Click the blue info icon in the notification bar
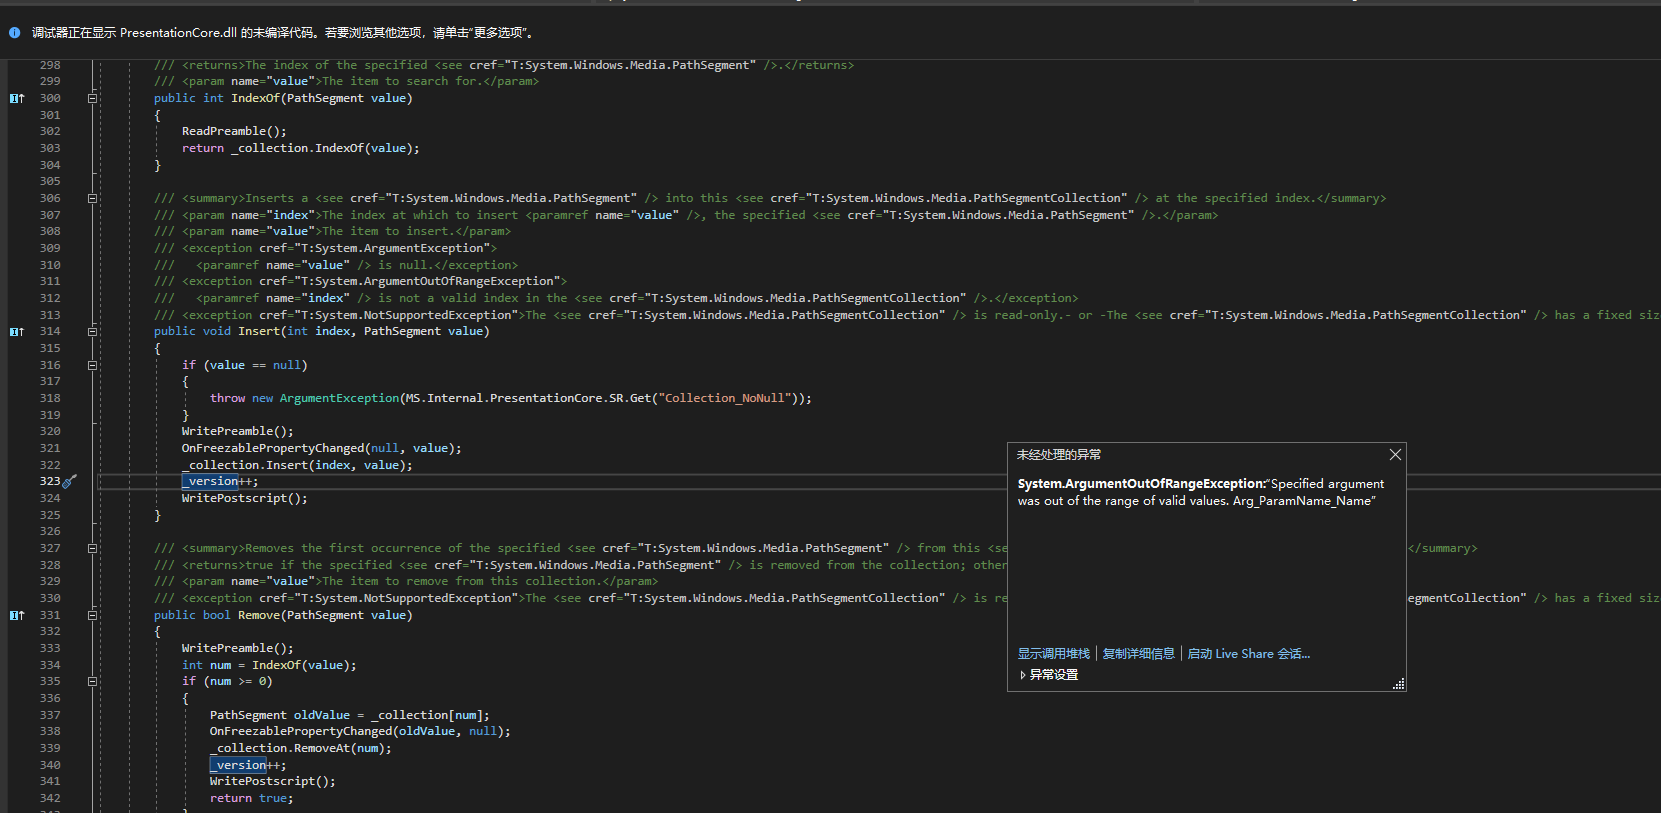Image resolution: width=1661 pixels, height=813 pixels. [15, 33]
